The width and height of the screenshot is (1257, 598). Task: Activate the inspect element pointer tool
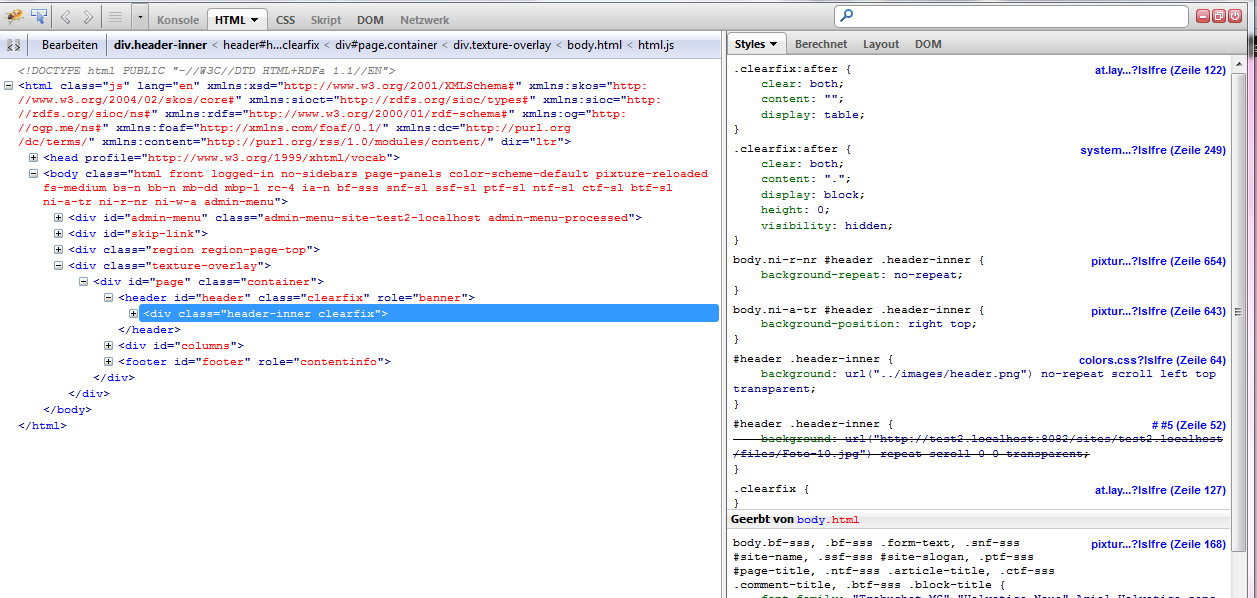(x=39, y=16)
